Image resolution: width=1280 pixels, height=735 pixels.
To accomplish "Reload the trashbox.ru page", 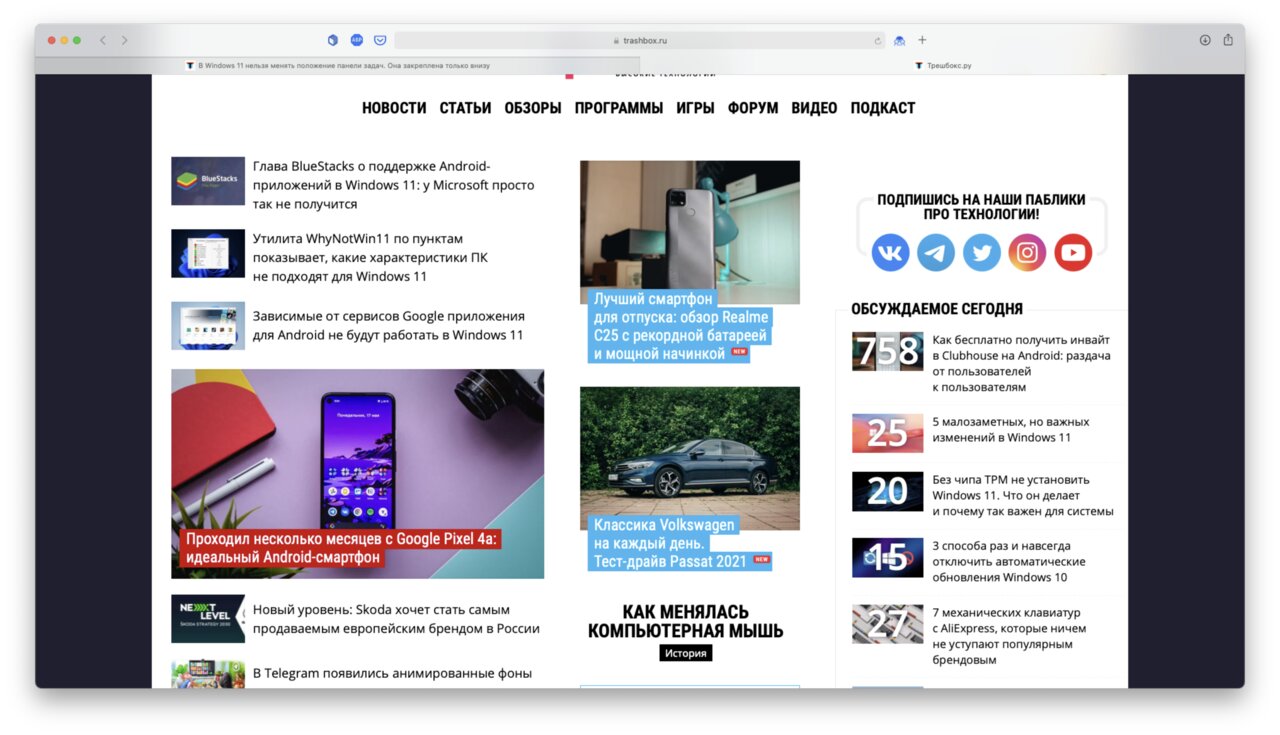I will [878, 41].
